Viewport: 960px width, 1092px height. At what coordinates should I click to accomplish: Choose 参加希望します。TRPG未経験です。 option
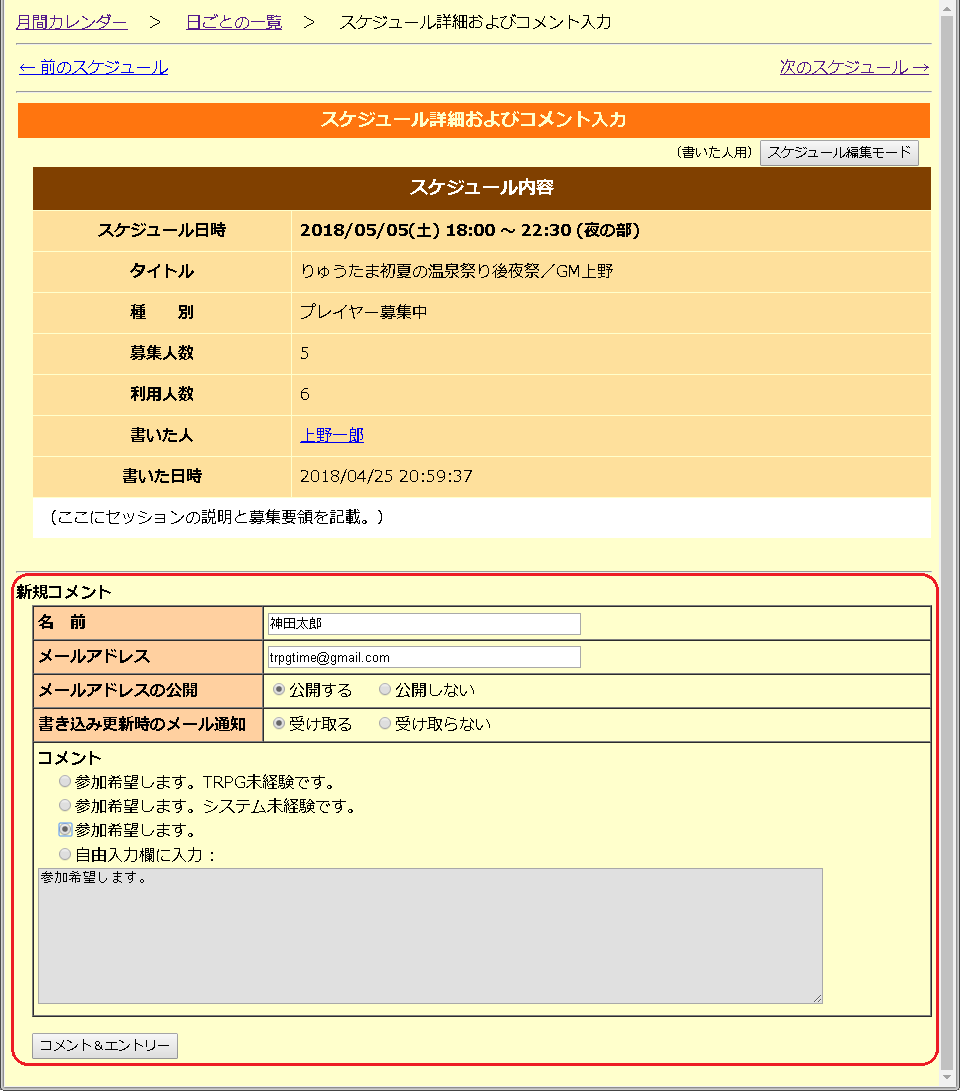pos(65,781)
